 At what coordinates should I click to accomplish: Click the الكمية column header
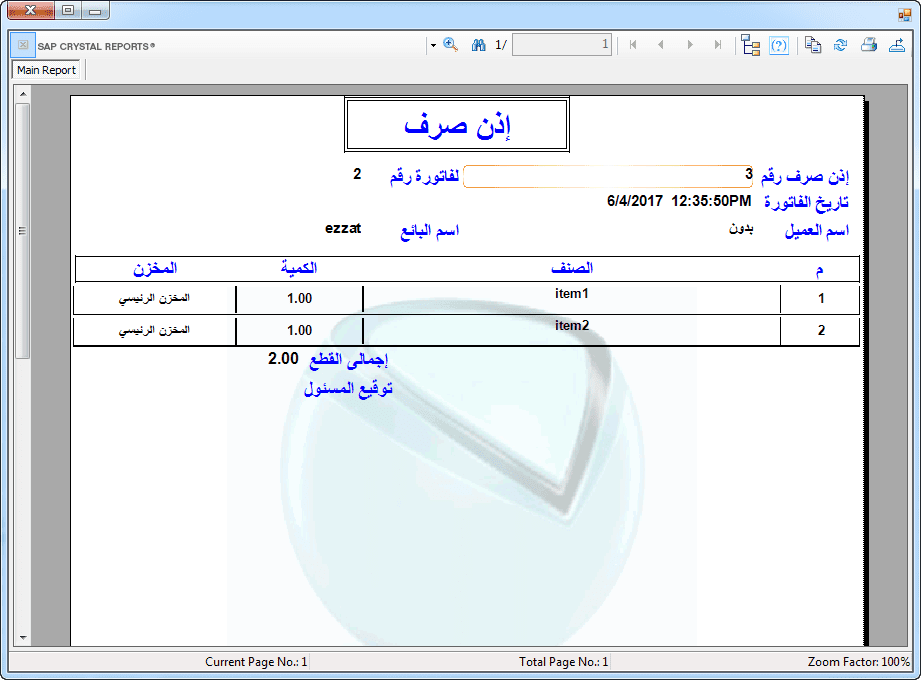pyautogui.click(x=299, y=268)
